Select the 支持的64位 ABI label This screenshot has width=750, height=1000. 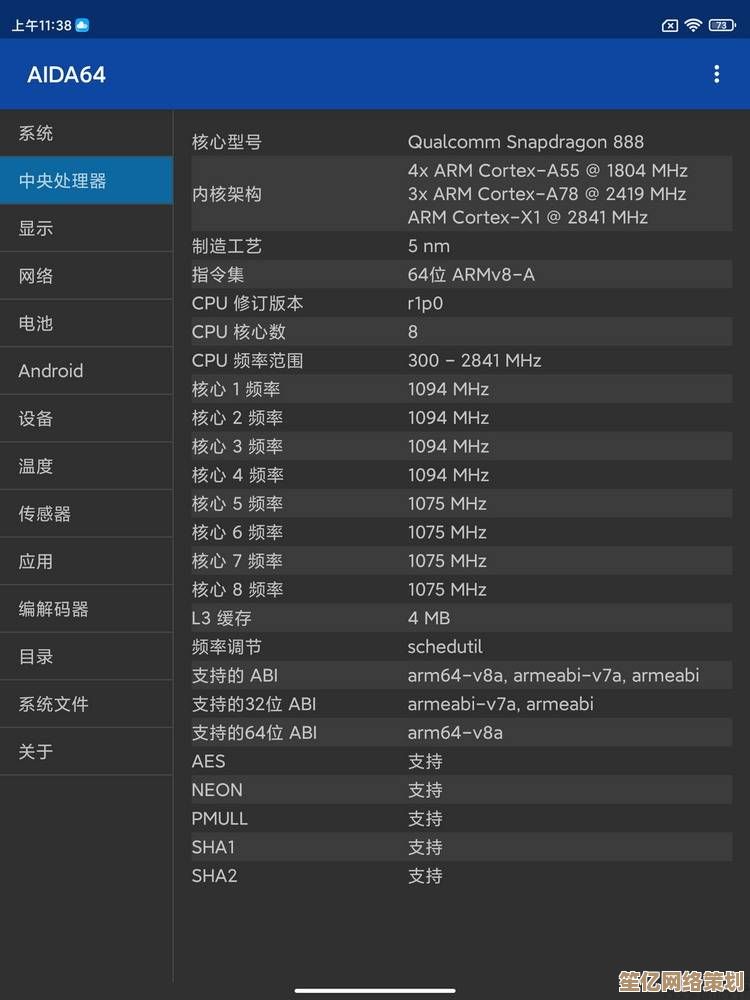[254, 733]
